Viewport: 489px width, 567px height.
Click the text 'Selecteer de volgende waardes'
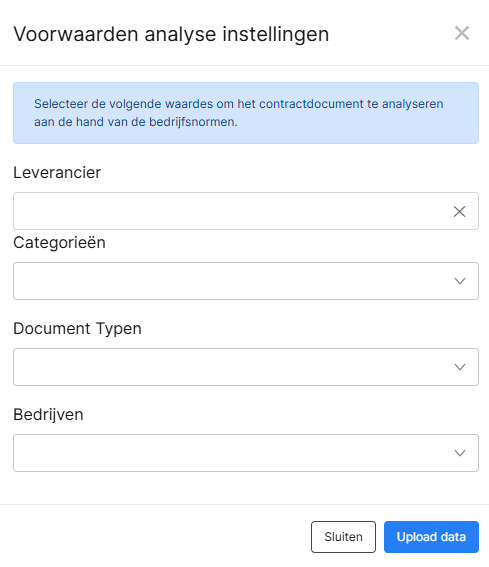point(124,104)
